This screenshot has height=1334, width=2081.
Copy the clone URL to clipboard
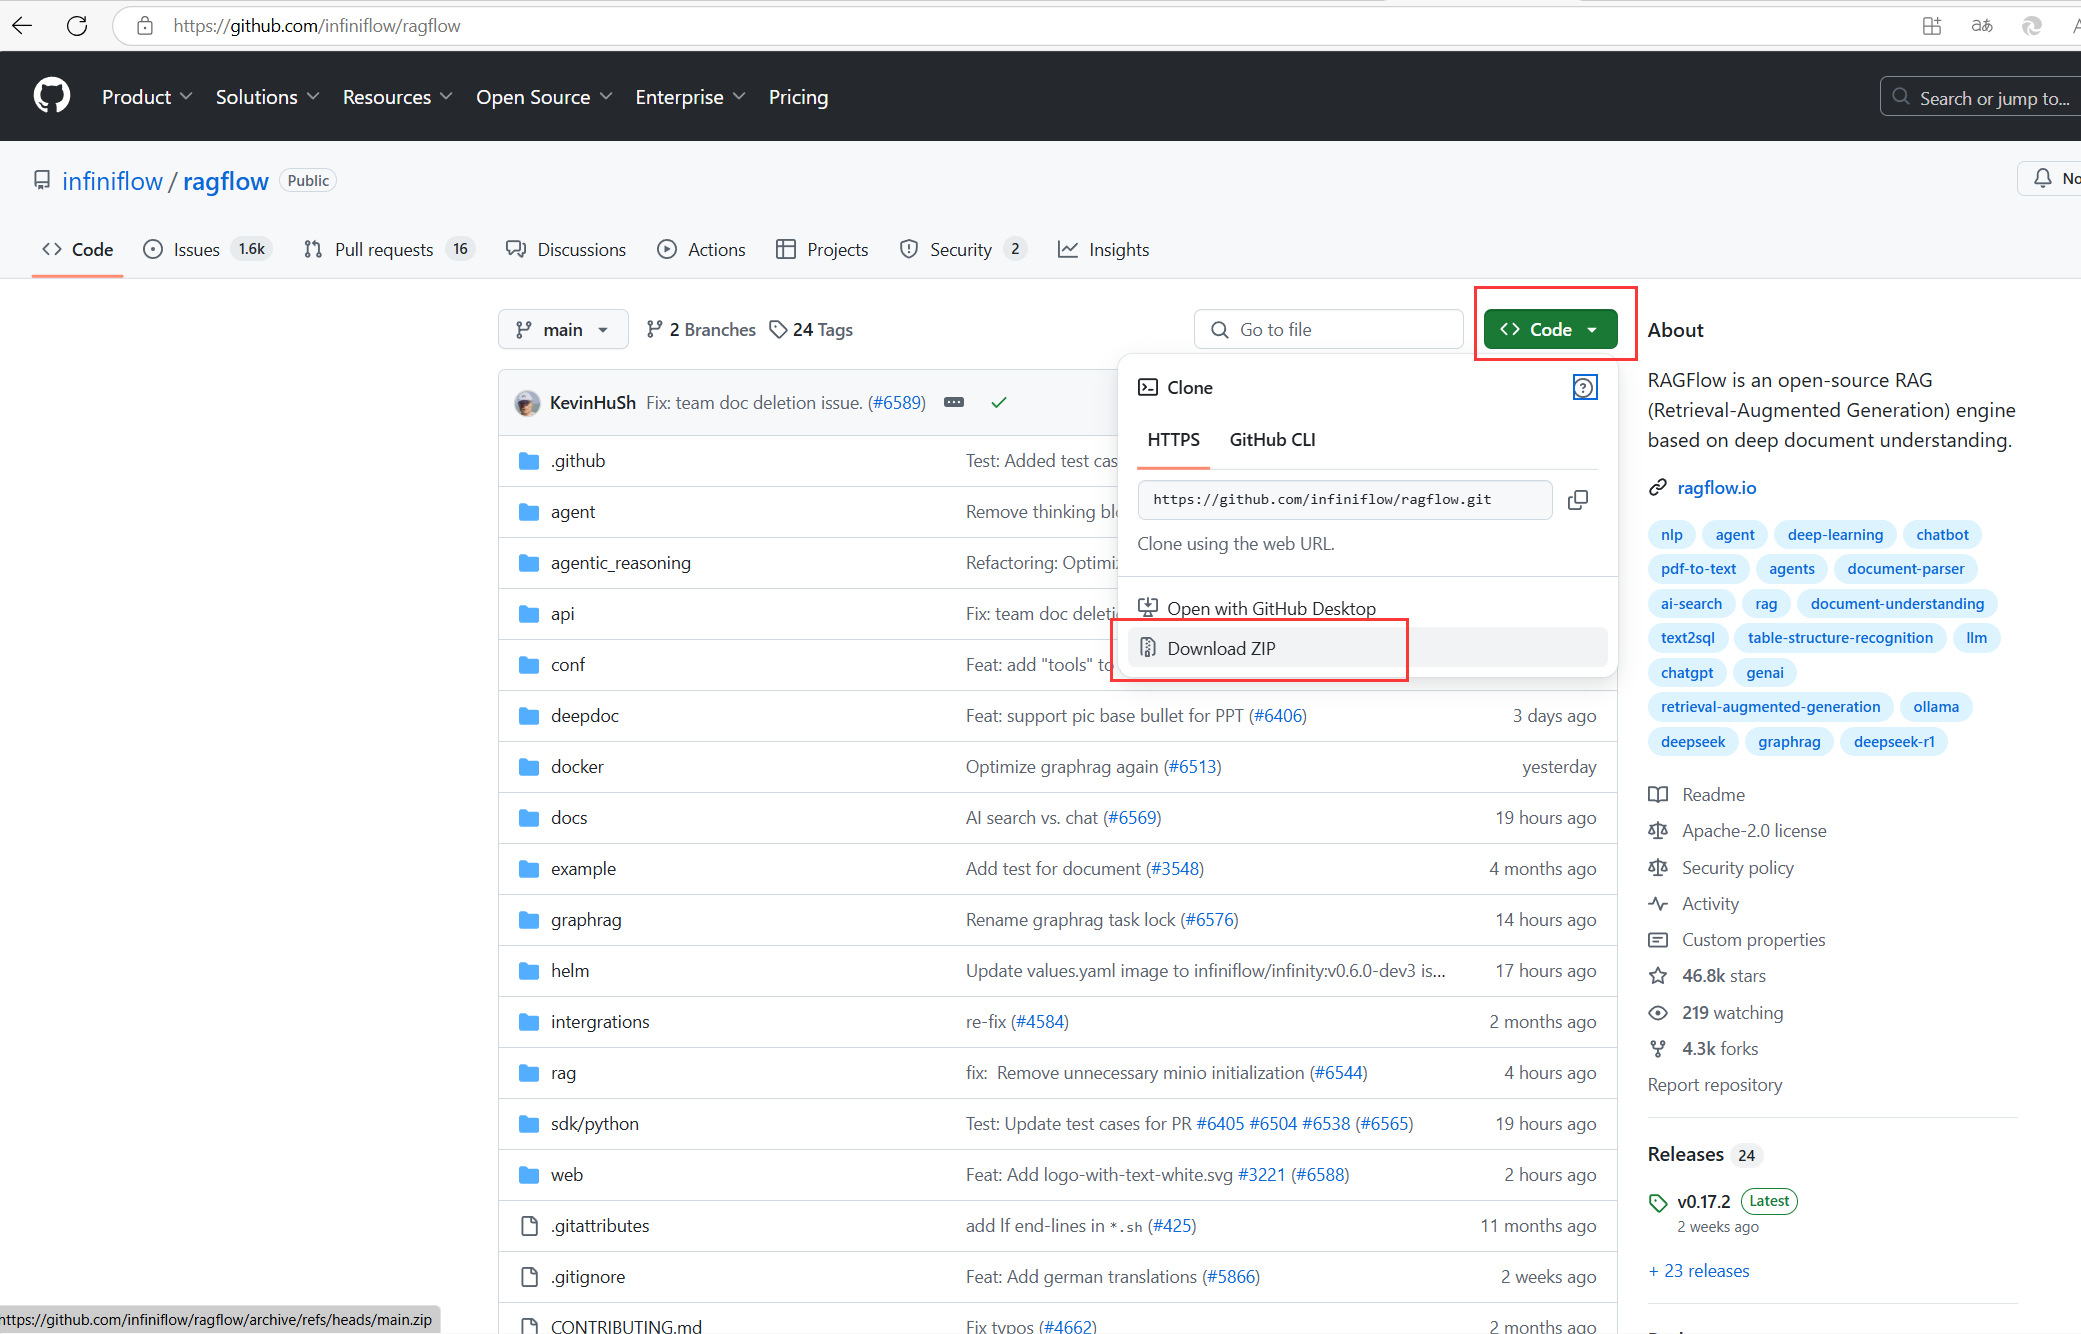[x=1578, y=500]
